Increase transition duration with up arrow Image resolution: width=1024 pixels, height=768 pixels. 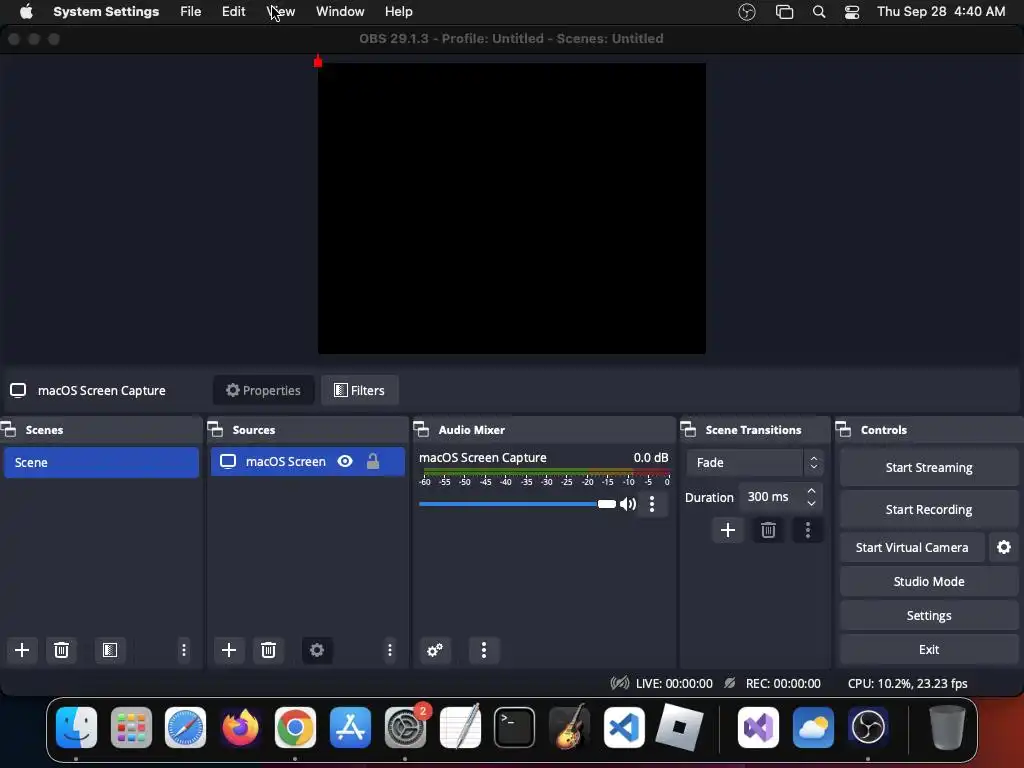click(x=811, y=490)
